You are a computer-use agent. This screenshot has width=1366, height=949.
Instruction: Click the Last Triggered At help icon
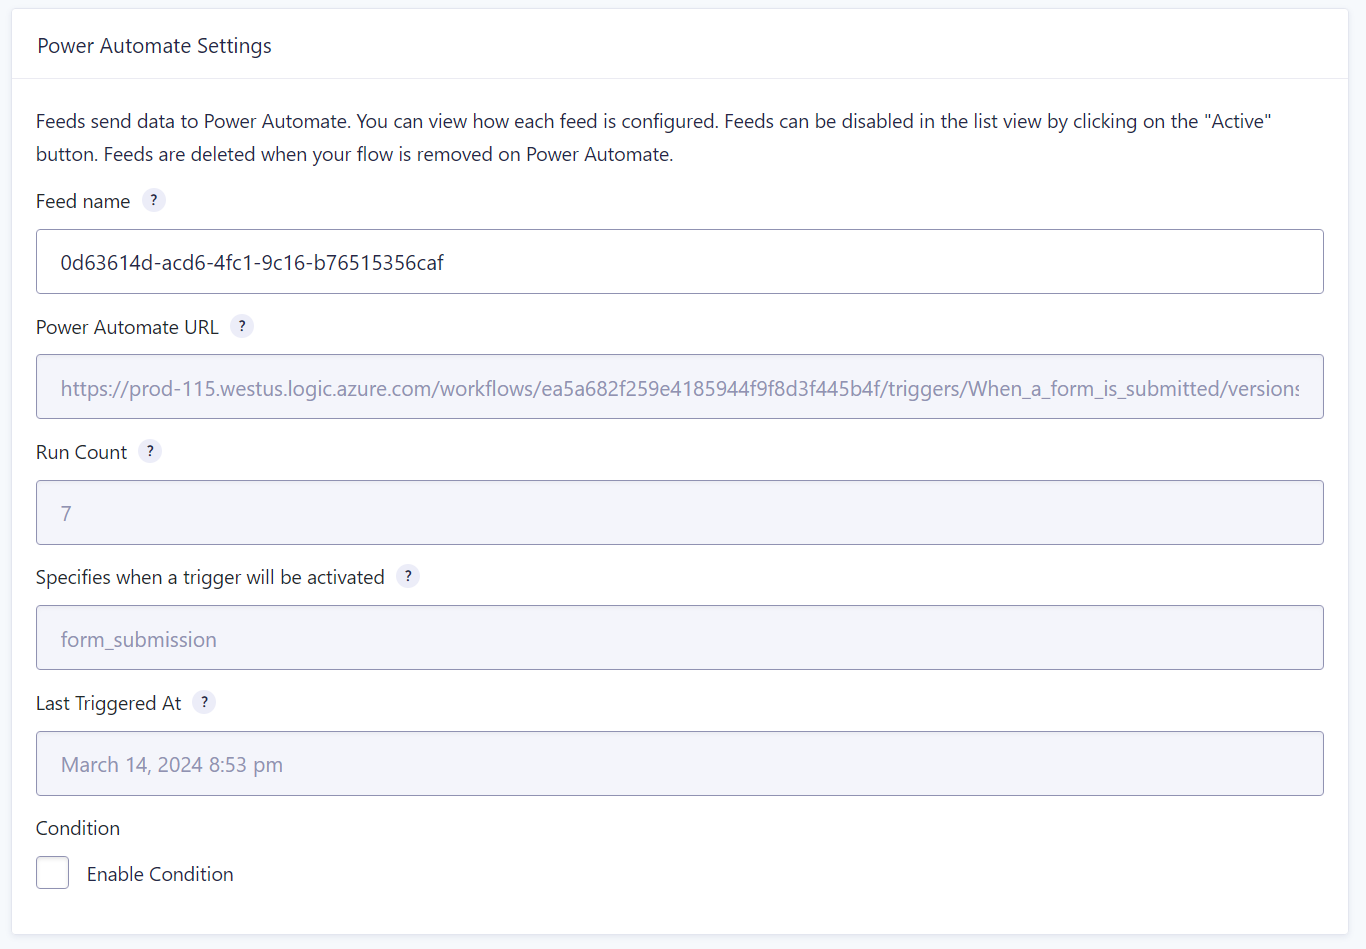click(204, 702)
